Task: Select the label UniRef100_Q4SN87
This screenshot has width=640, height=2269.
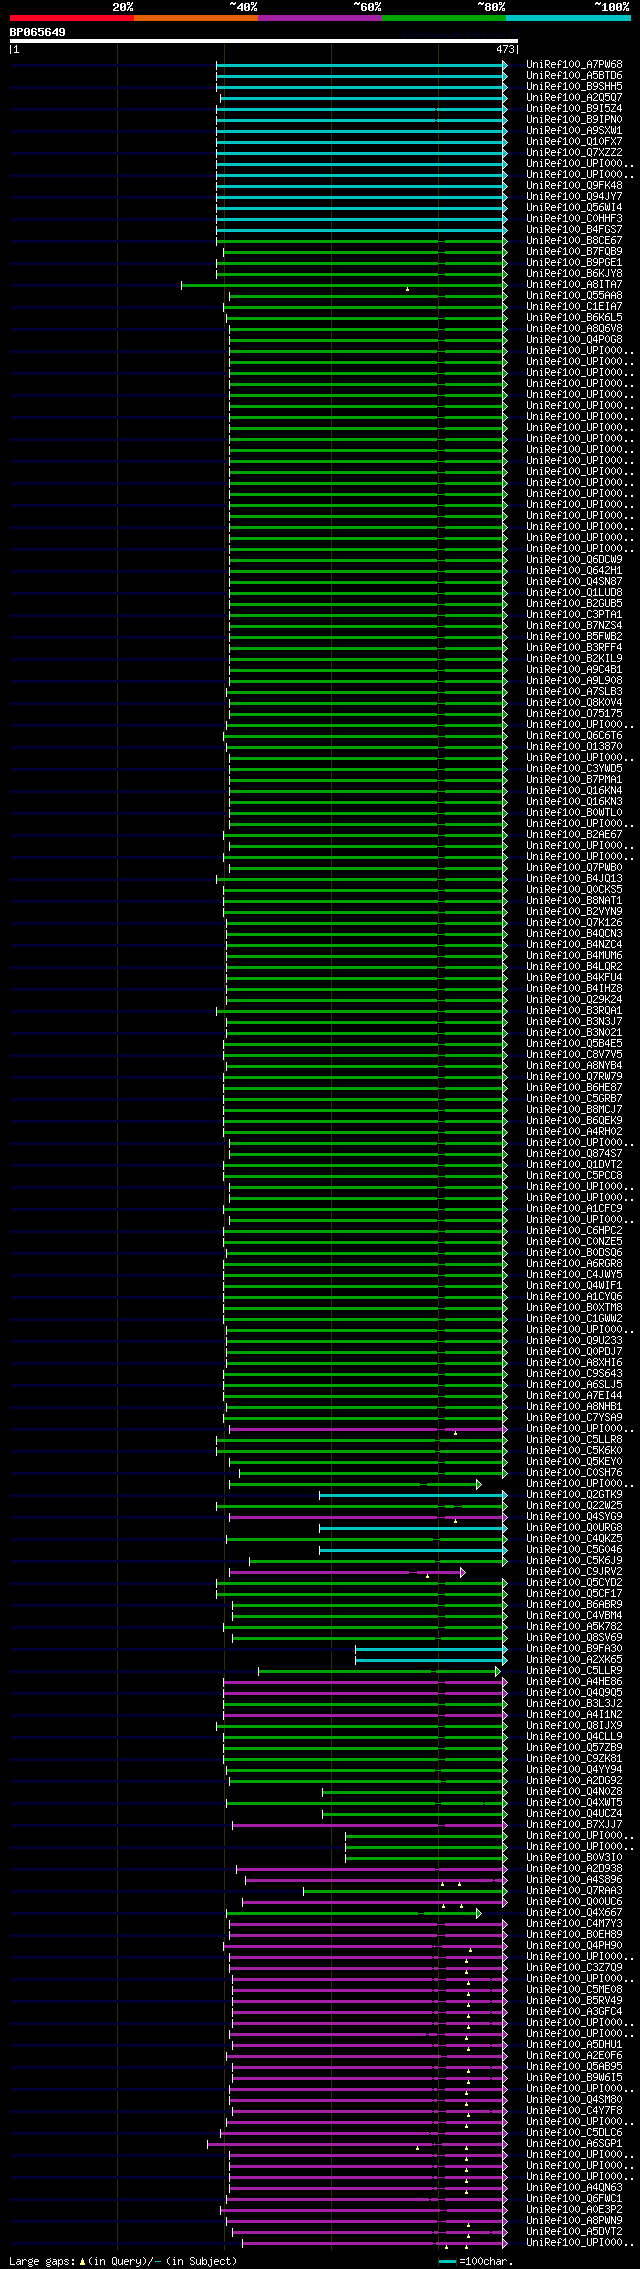Action: [x=574, y=582]
